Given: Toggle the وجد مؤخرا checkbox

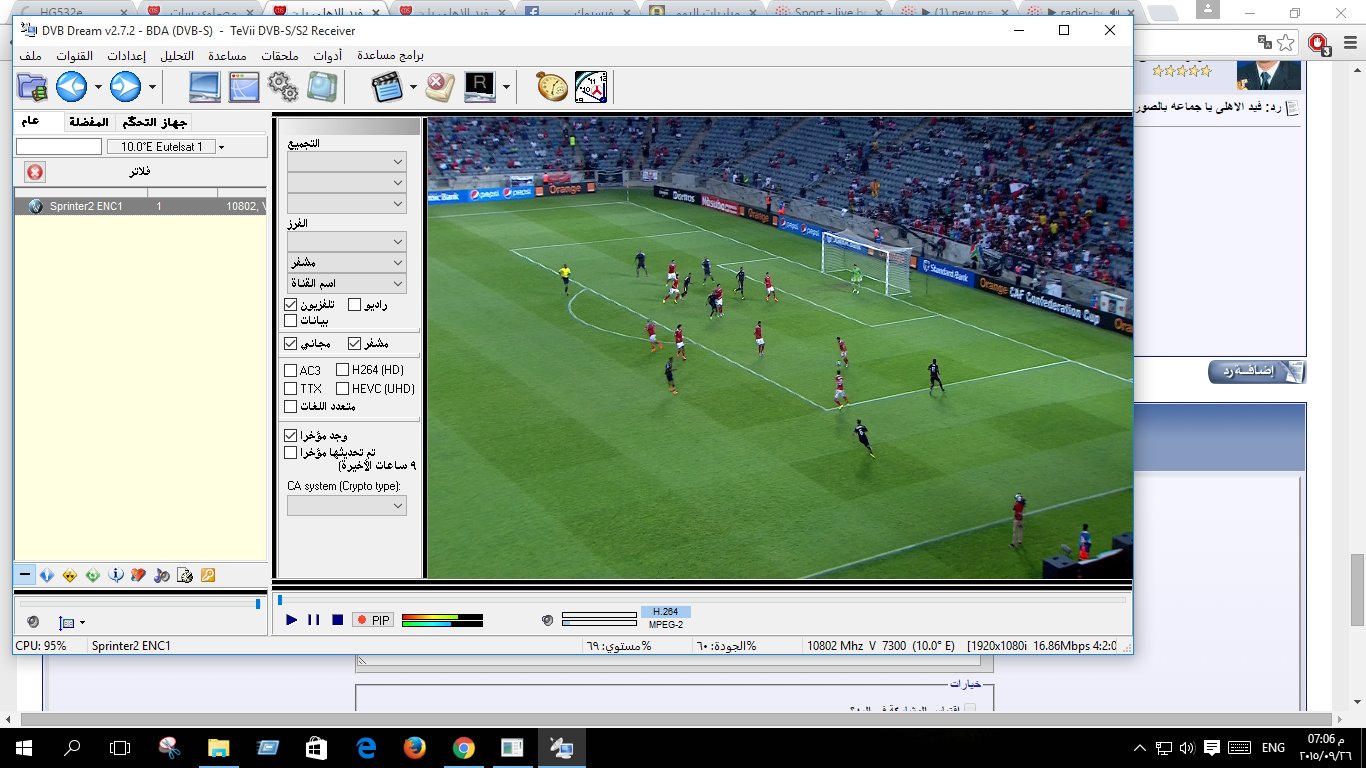Looking at the screenshot, I should (x=291, y=436).
